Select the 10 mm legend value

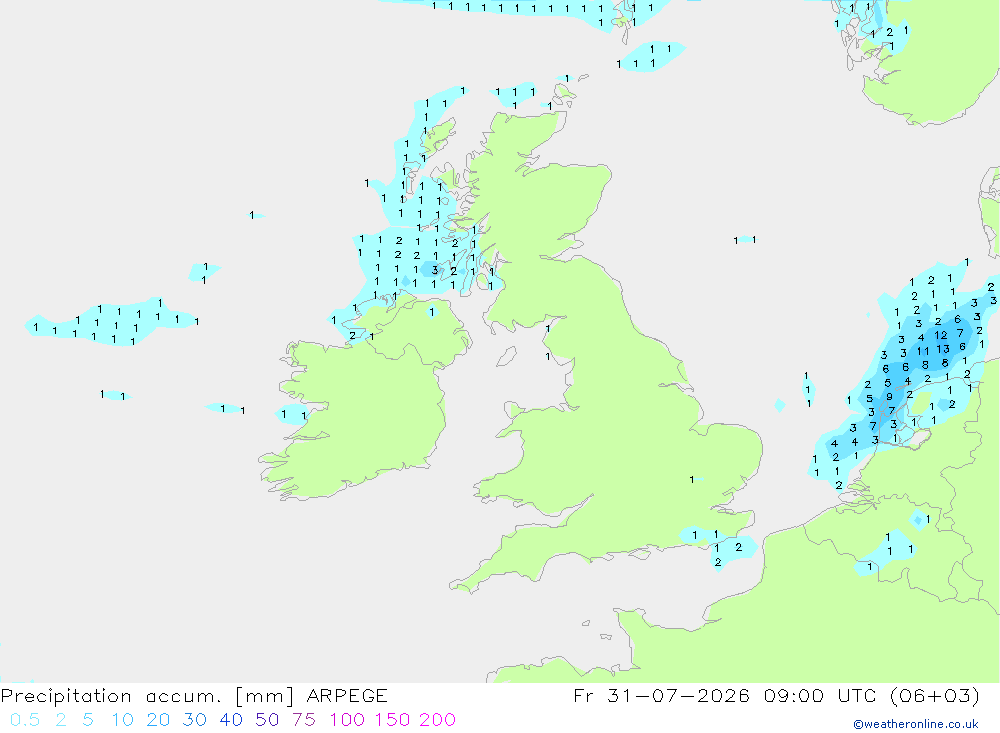122,720
